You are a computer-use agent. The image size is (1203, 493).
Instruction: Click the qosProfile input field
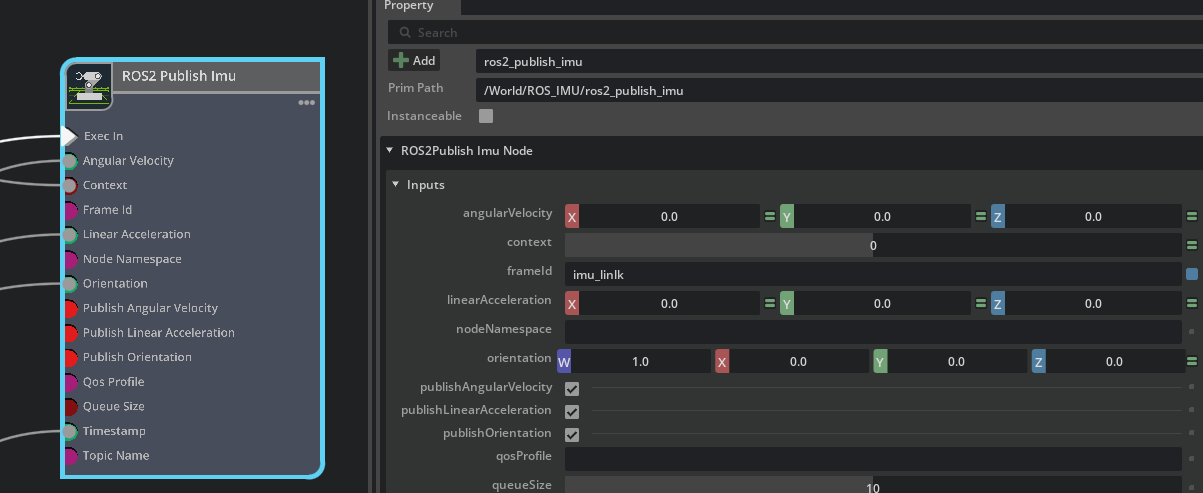(x=873, y=459)
